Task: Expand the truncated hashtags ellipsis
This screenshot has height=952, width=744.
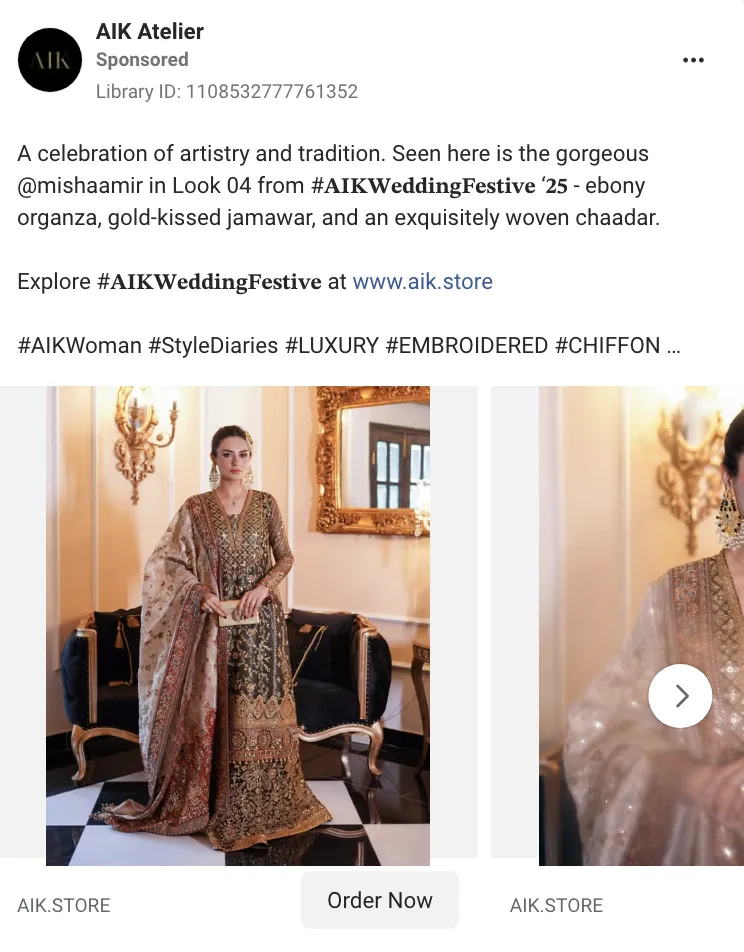Action: (673, 346)
